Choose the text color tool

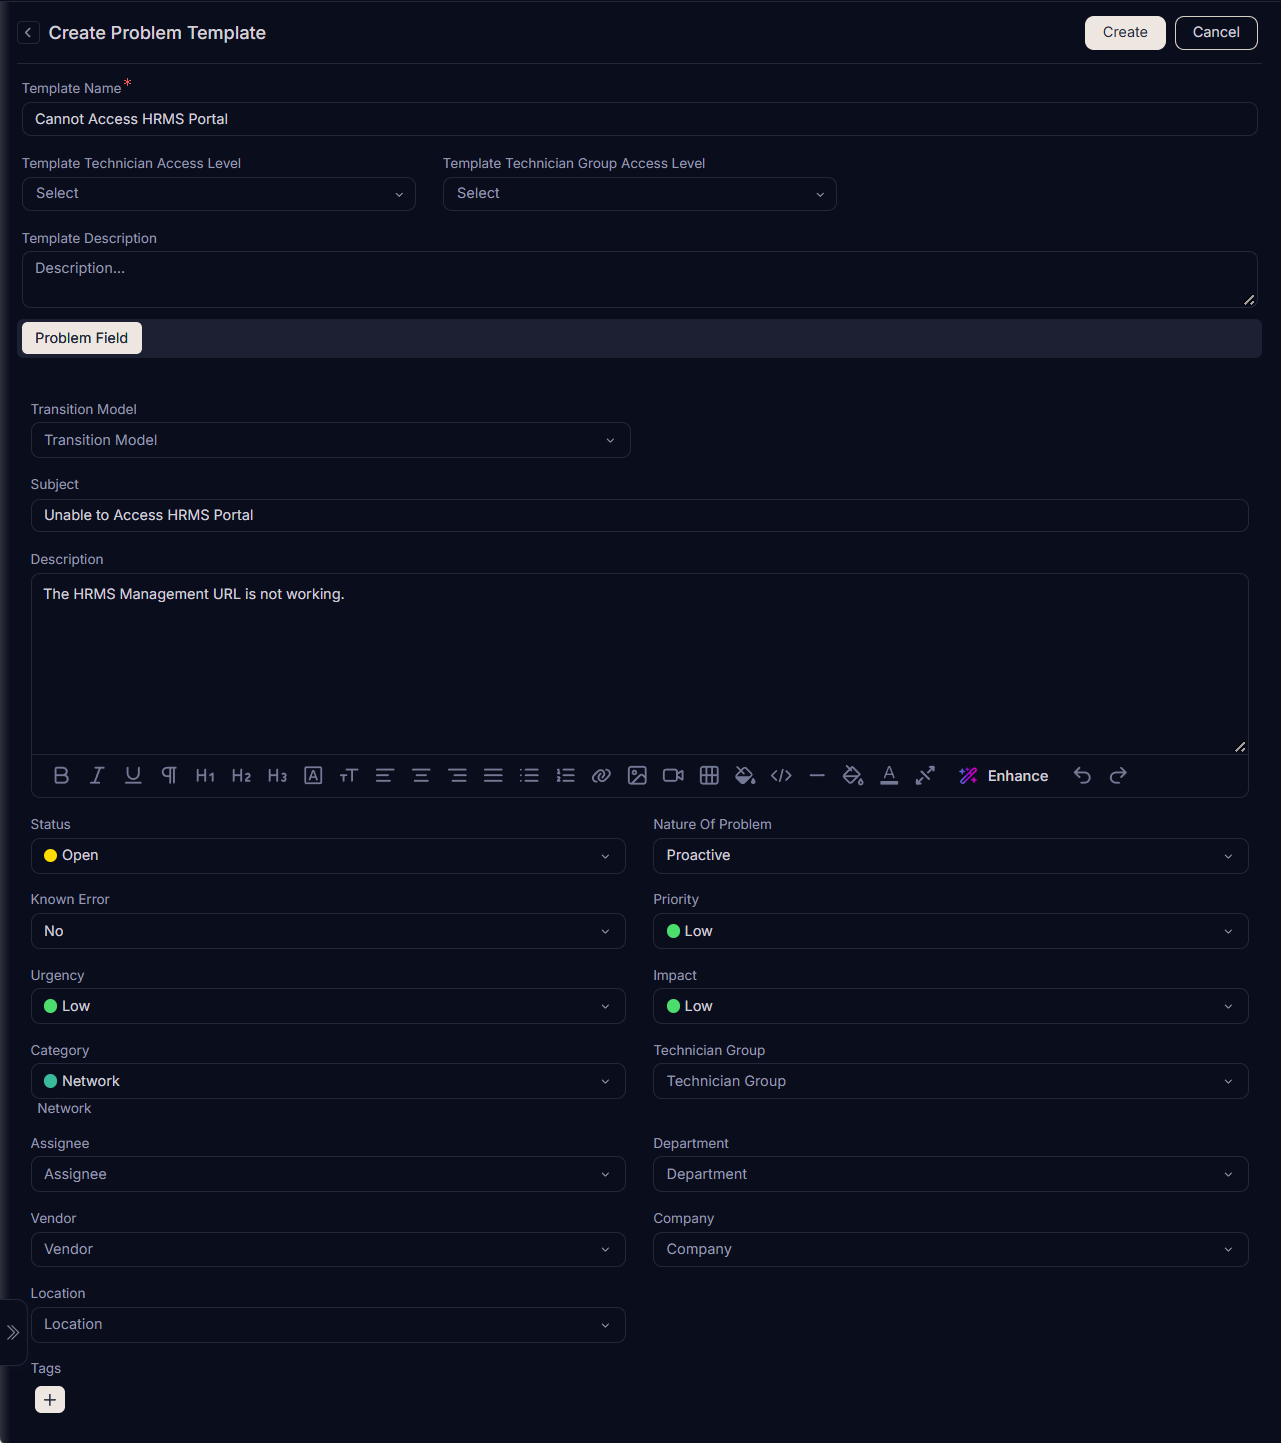[889, 776]
